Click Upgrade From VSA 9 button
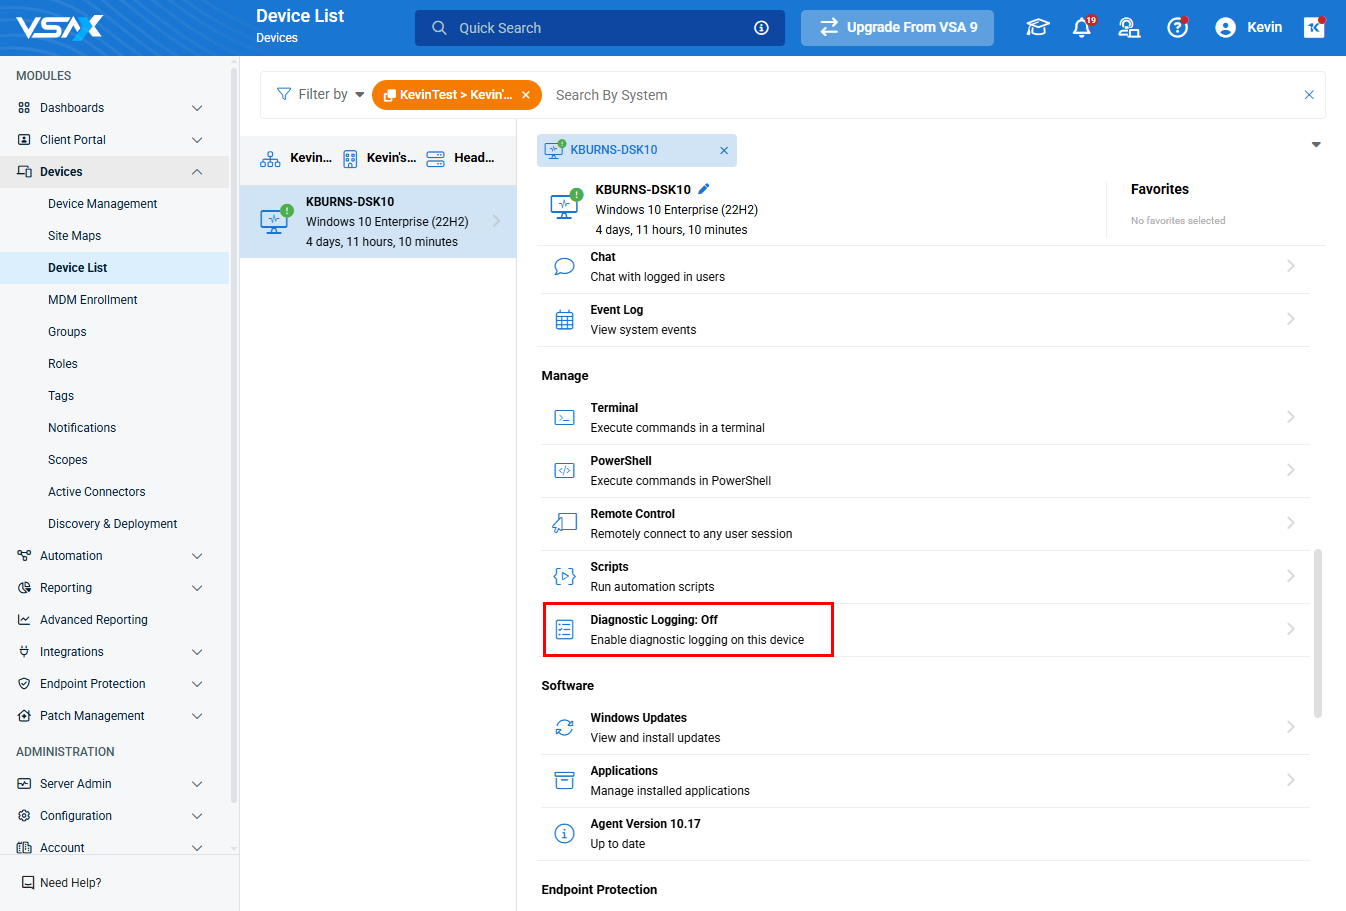Viewport: 1346px width, 911px height. pyautogui.click(x=897, y=28)
